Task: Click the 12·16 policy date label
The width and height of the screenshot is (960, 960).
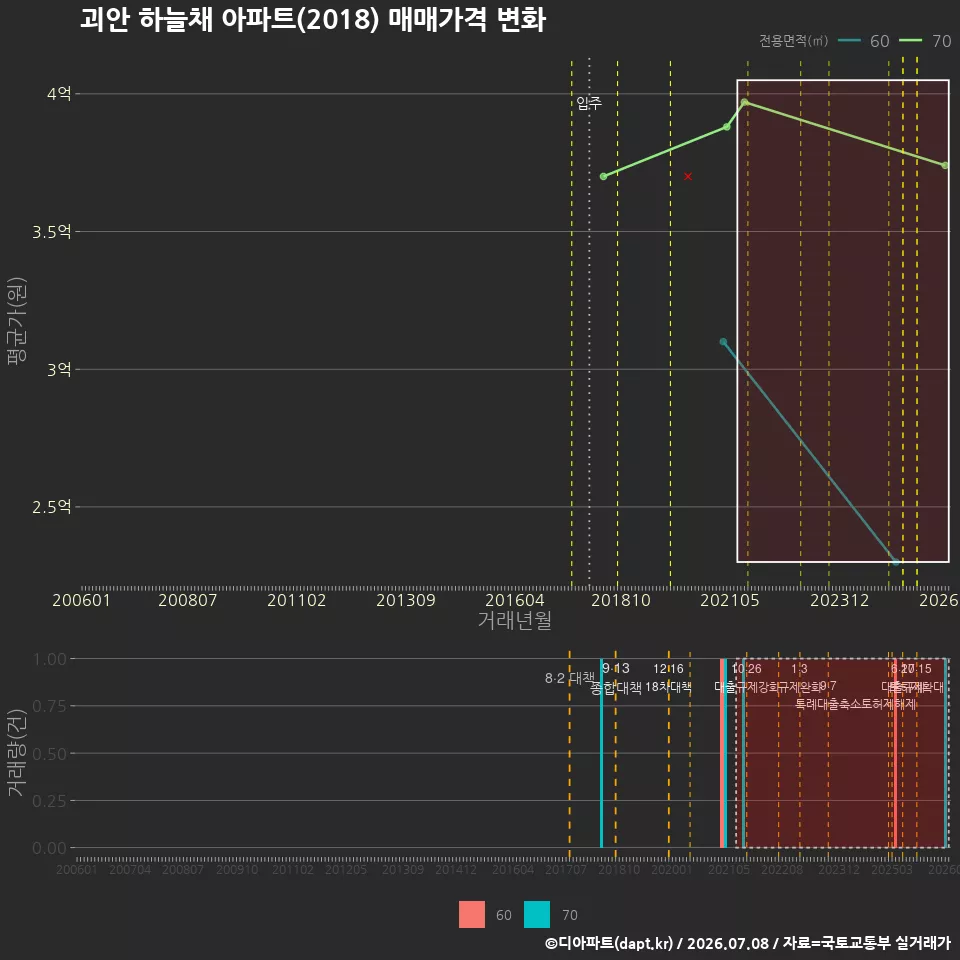Action: [x=669, y=669]
